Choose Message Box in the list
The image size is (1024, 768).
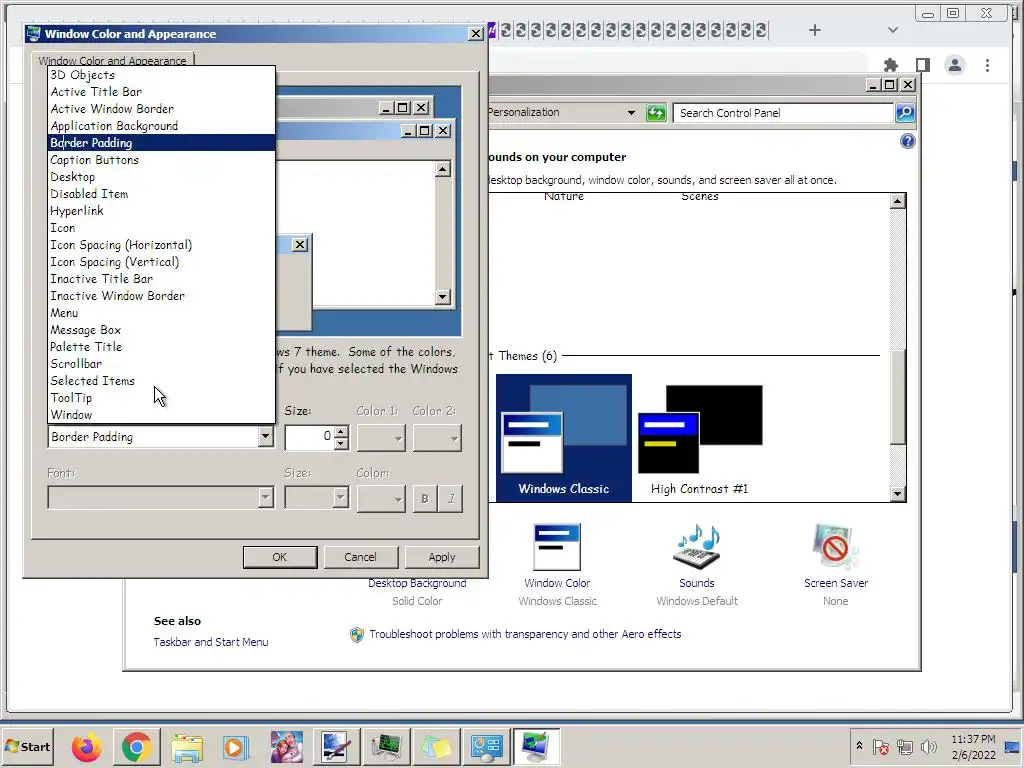(161, 329)
